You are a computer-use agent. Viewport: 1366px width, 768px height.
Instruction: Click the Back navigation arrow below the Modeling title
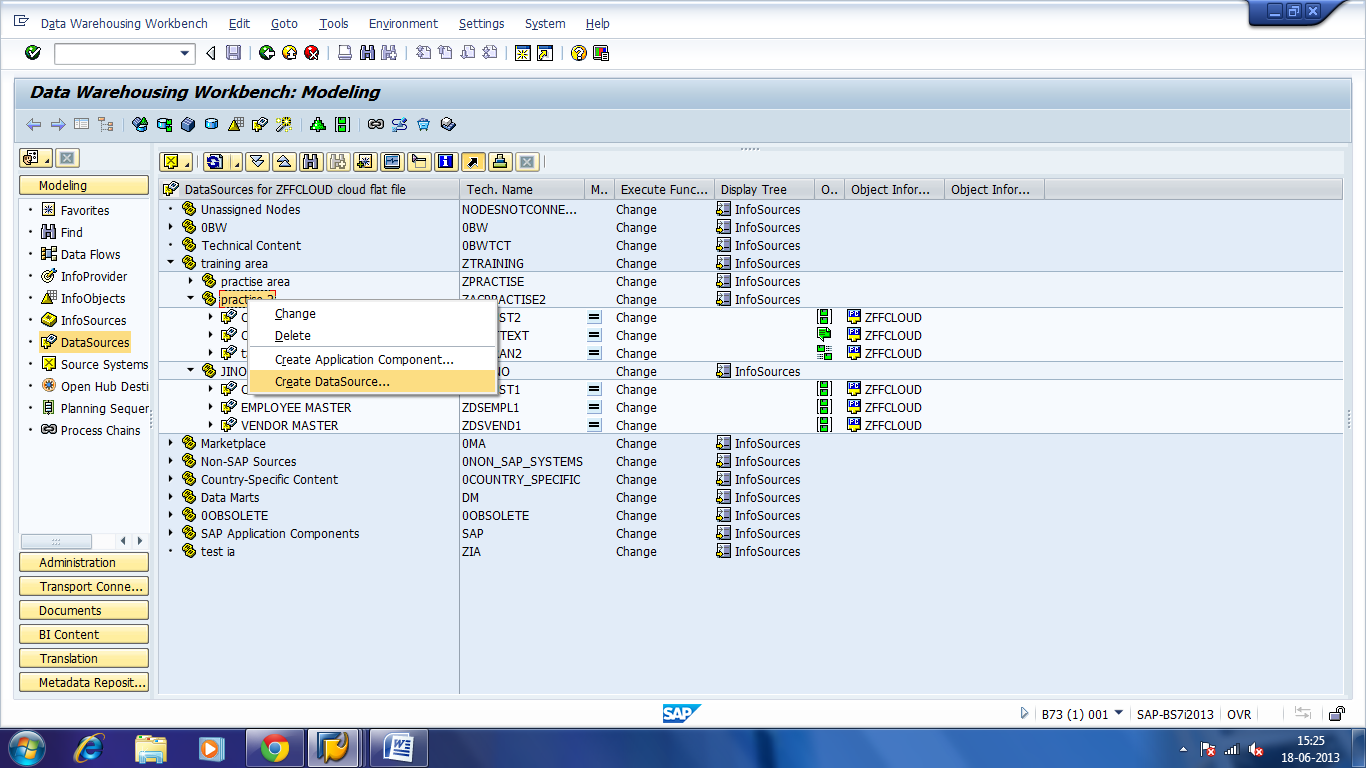pyautogui.click(x=31, y=124)
